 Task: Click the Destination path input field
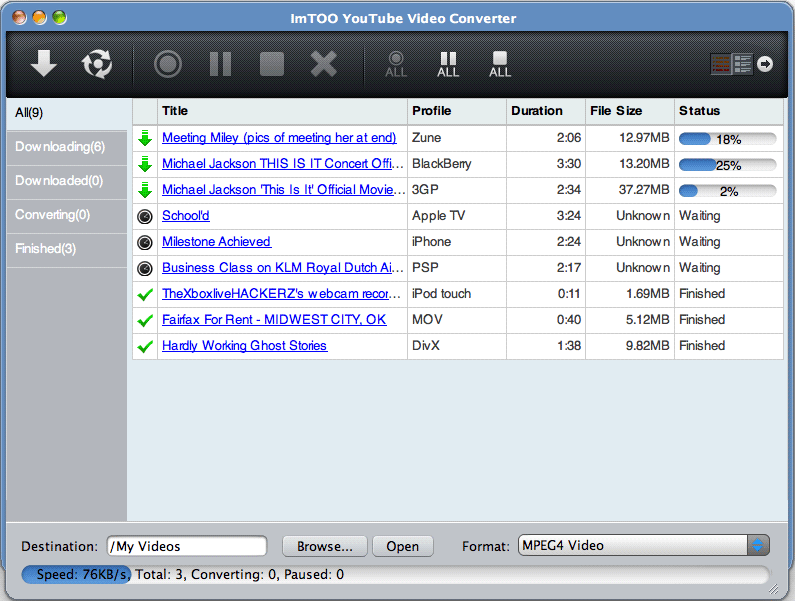point(187,546)
